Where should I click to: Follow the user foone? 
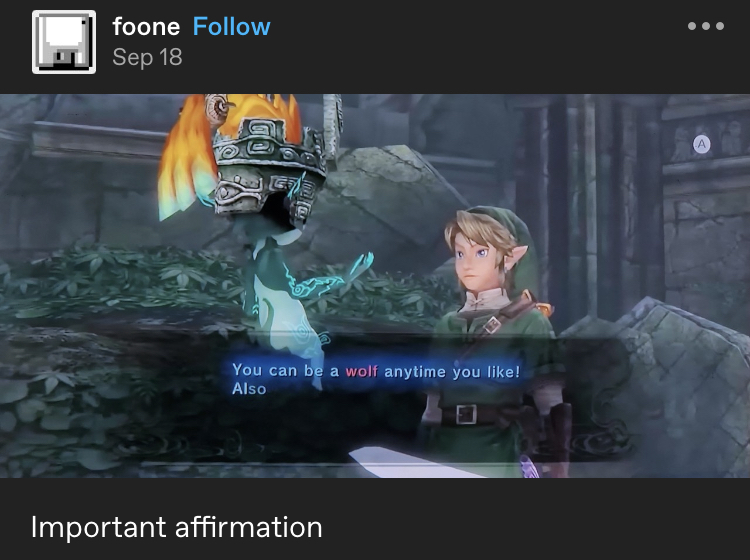232,26
